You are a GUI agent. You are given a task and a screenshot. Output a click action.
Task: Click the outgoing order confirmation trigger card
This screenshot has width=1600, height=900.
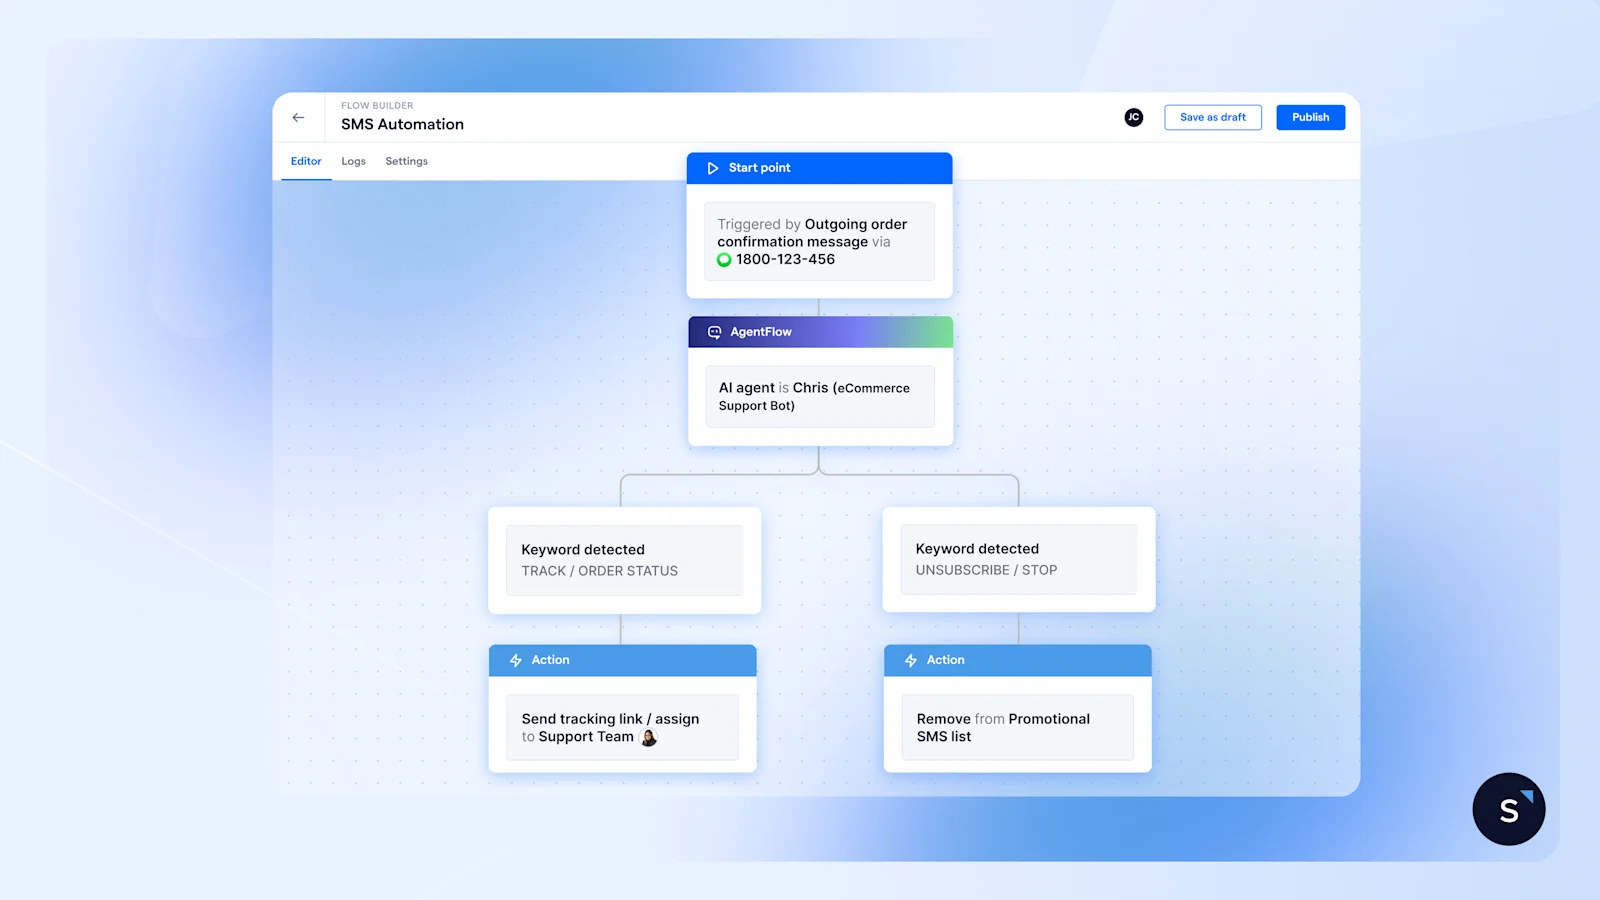tap(819, 241)
